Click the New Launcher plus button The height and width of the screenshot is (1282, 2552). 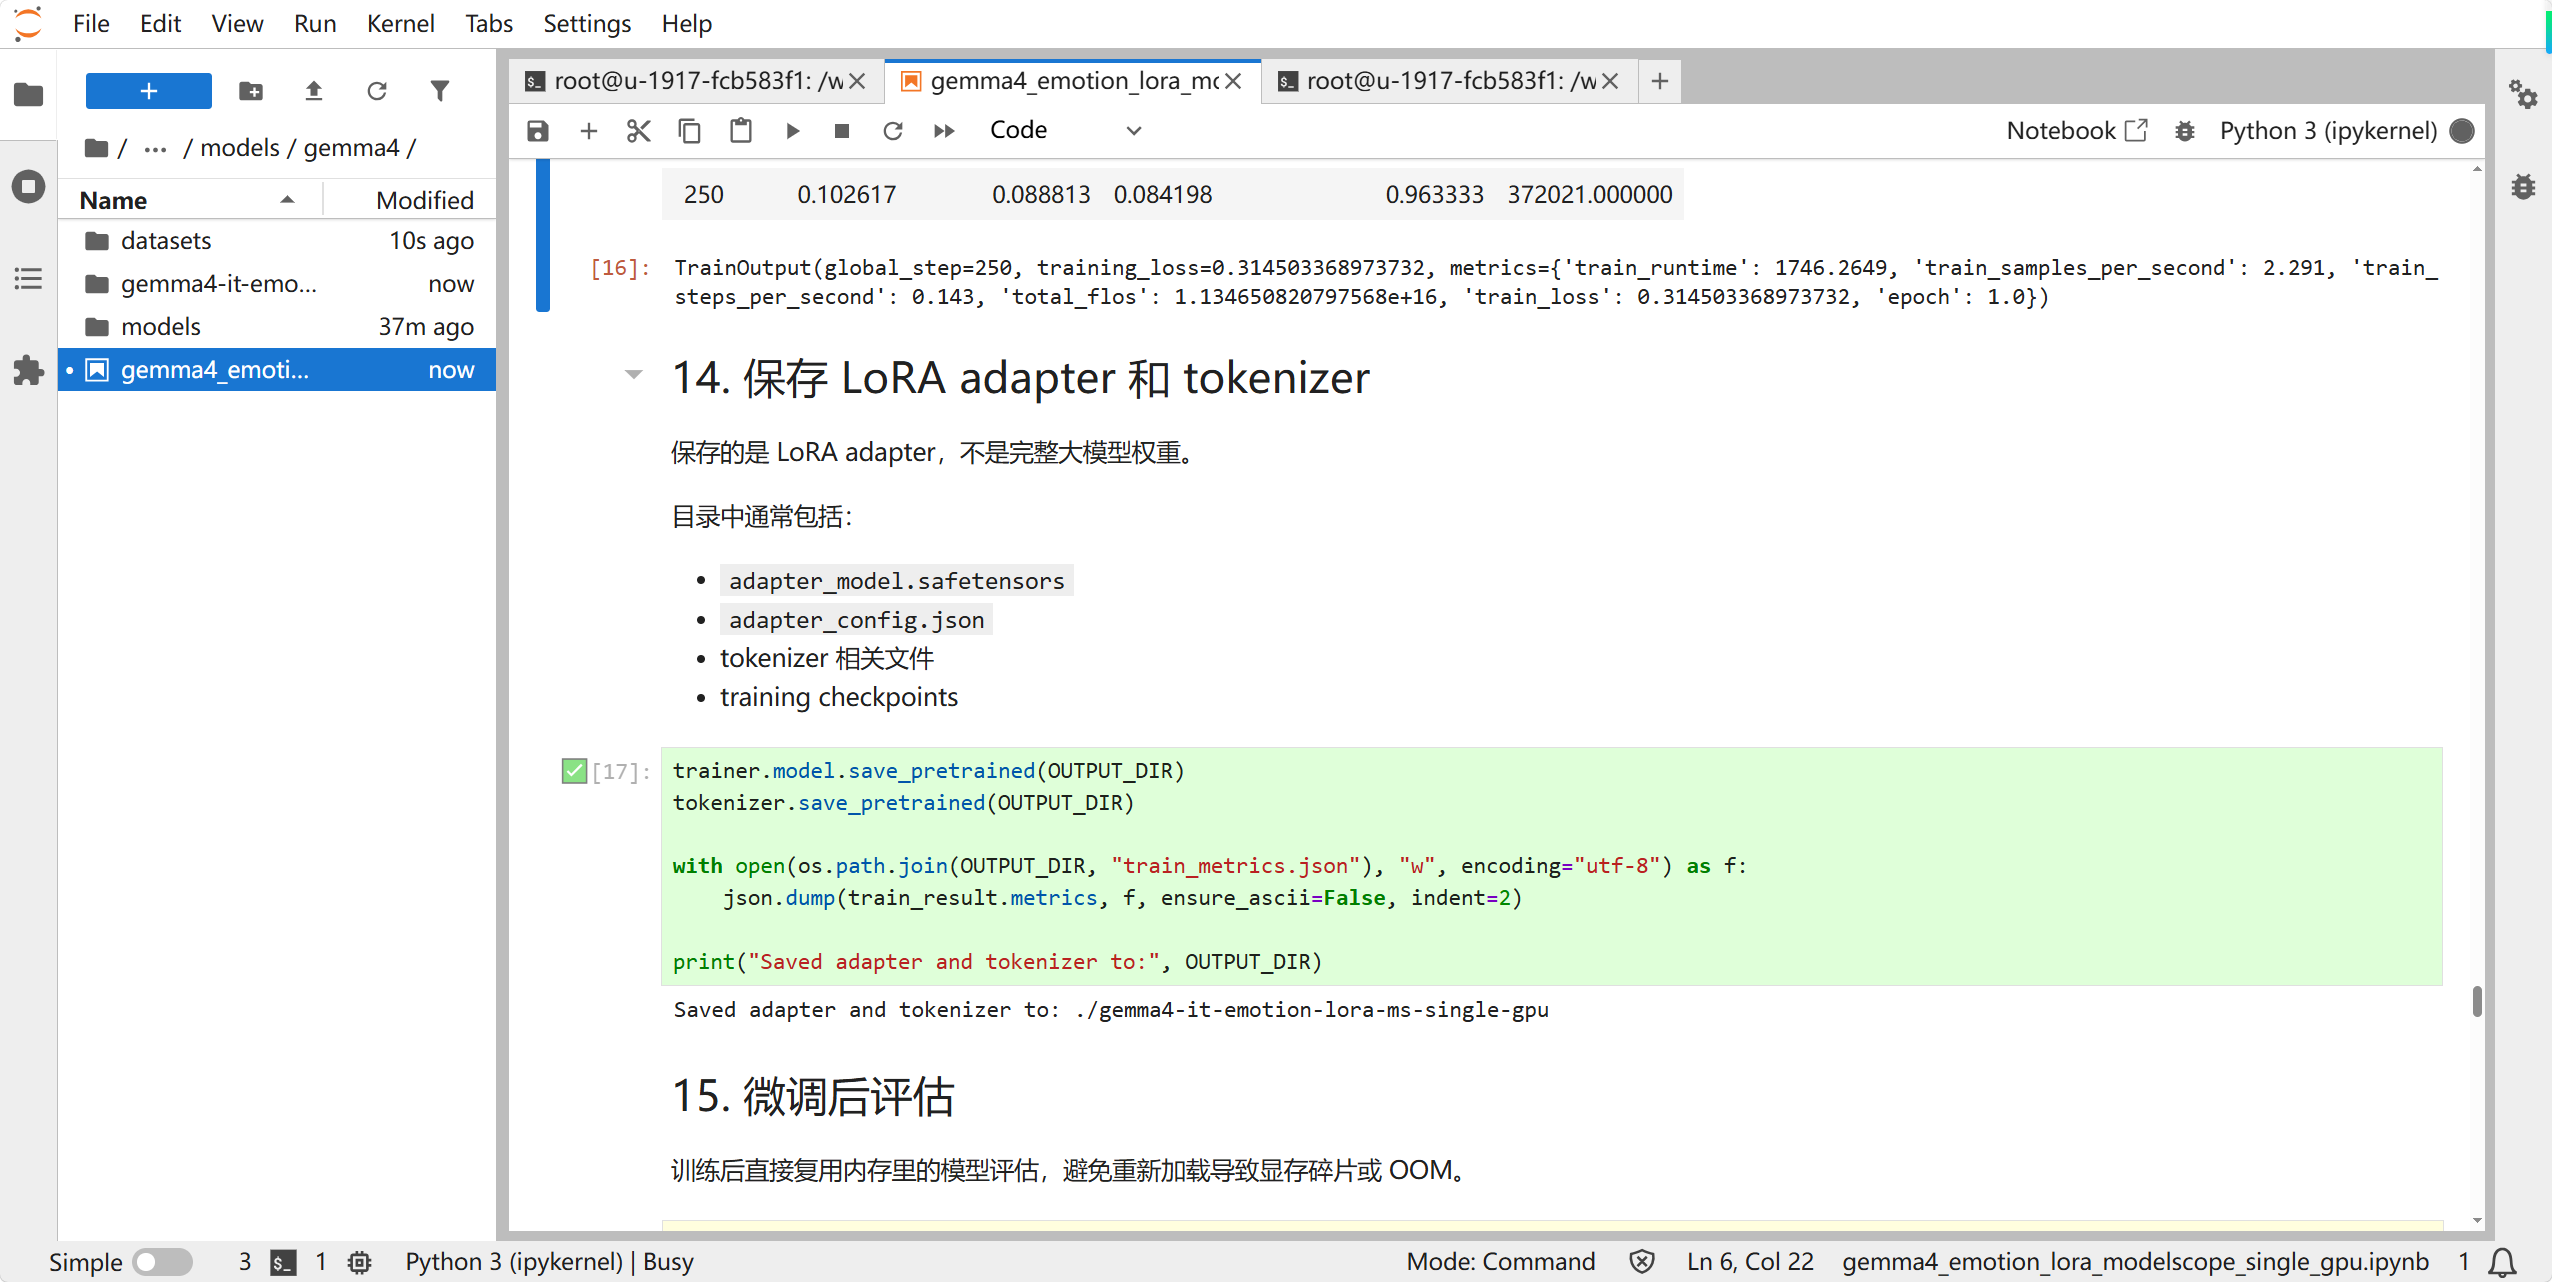pos(148,91)
